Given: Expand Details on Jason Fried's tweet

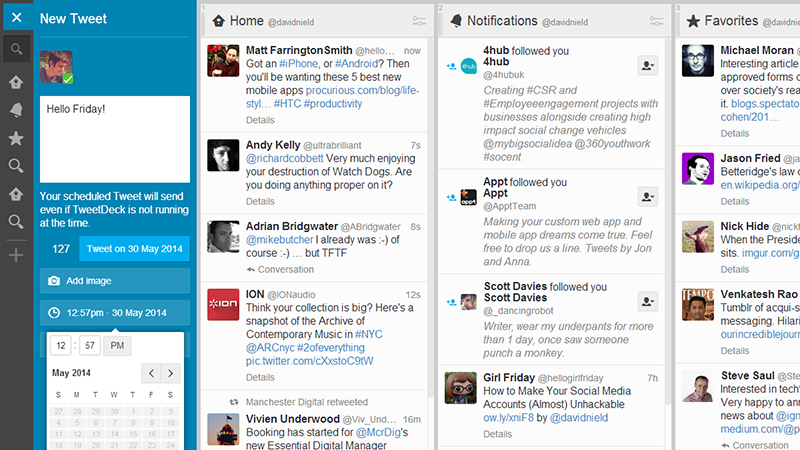Looking at the screenshot, I should 735,201.
